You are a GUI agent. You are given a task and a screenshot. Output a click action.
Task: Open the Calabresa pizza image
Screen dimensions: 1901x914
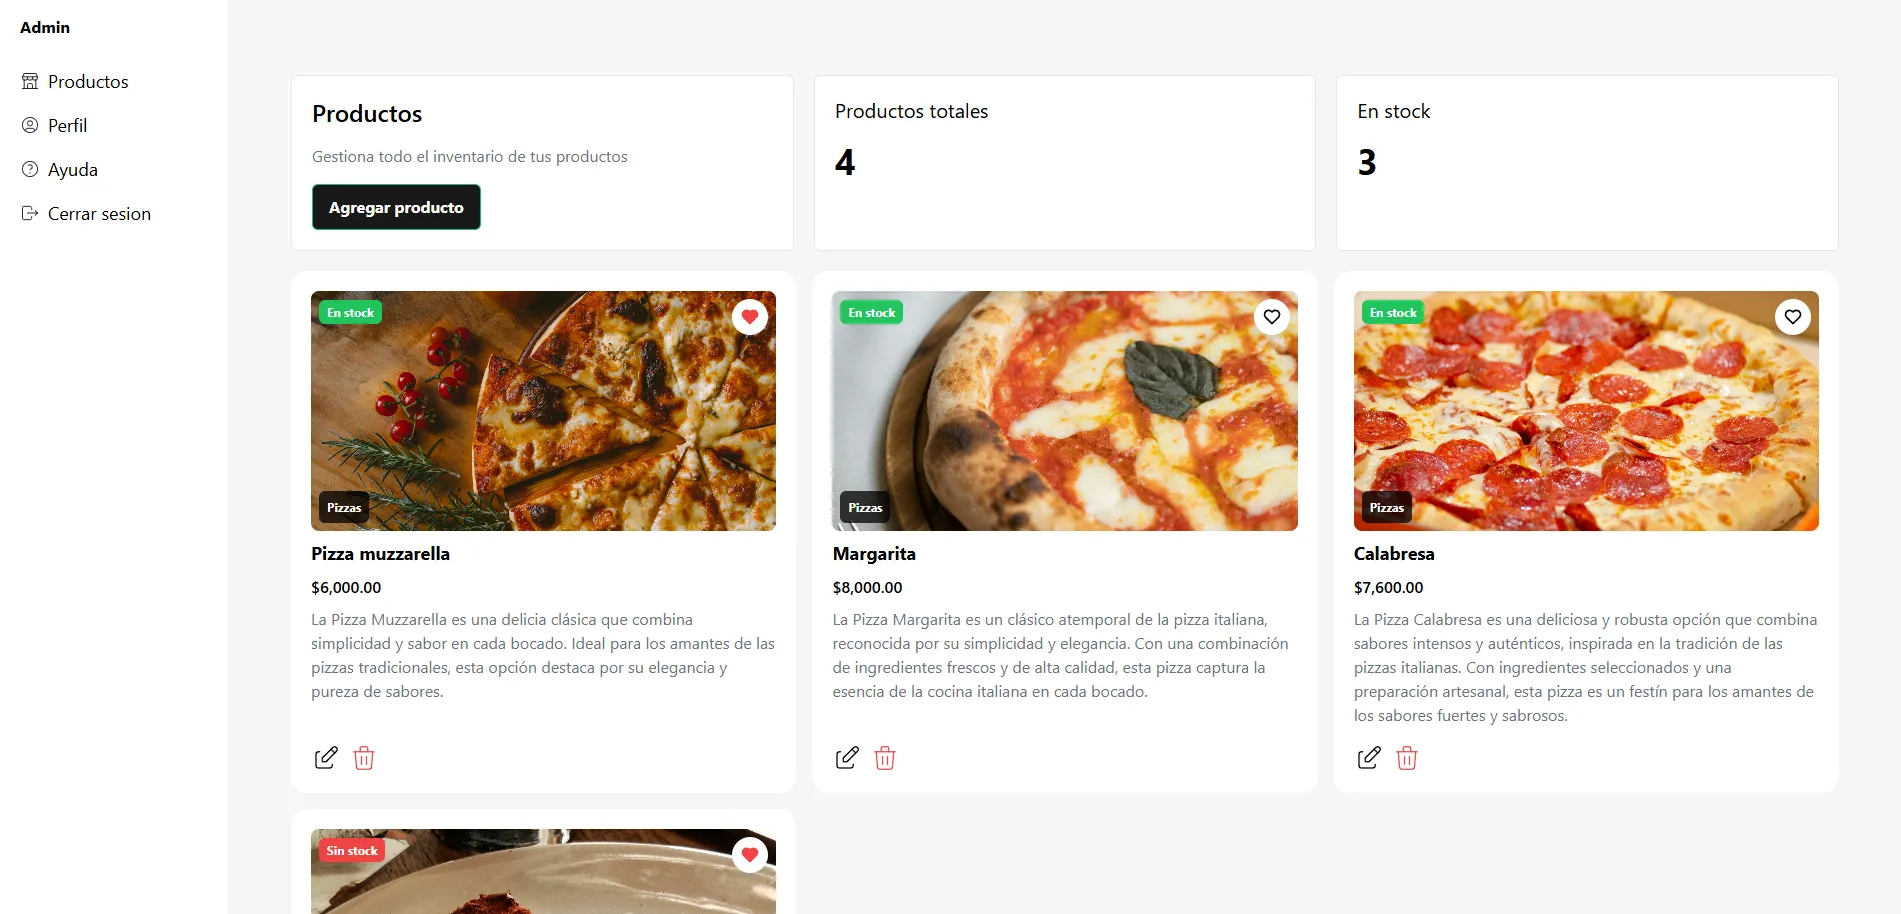[1586, 411]
